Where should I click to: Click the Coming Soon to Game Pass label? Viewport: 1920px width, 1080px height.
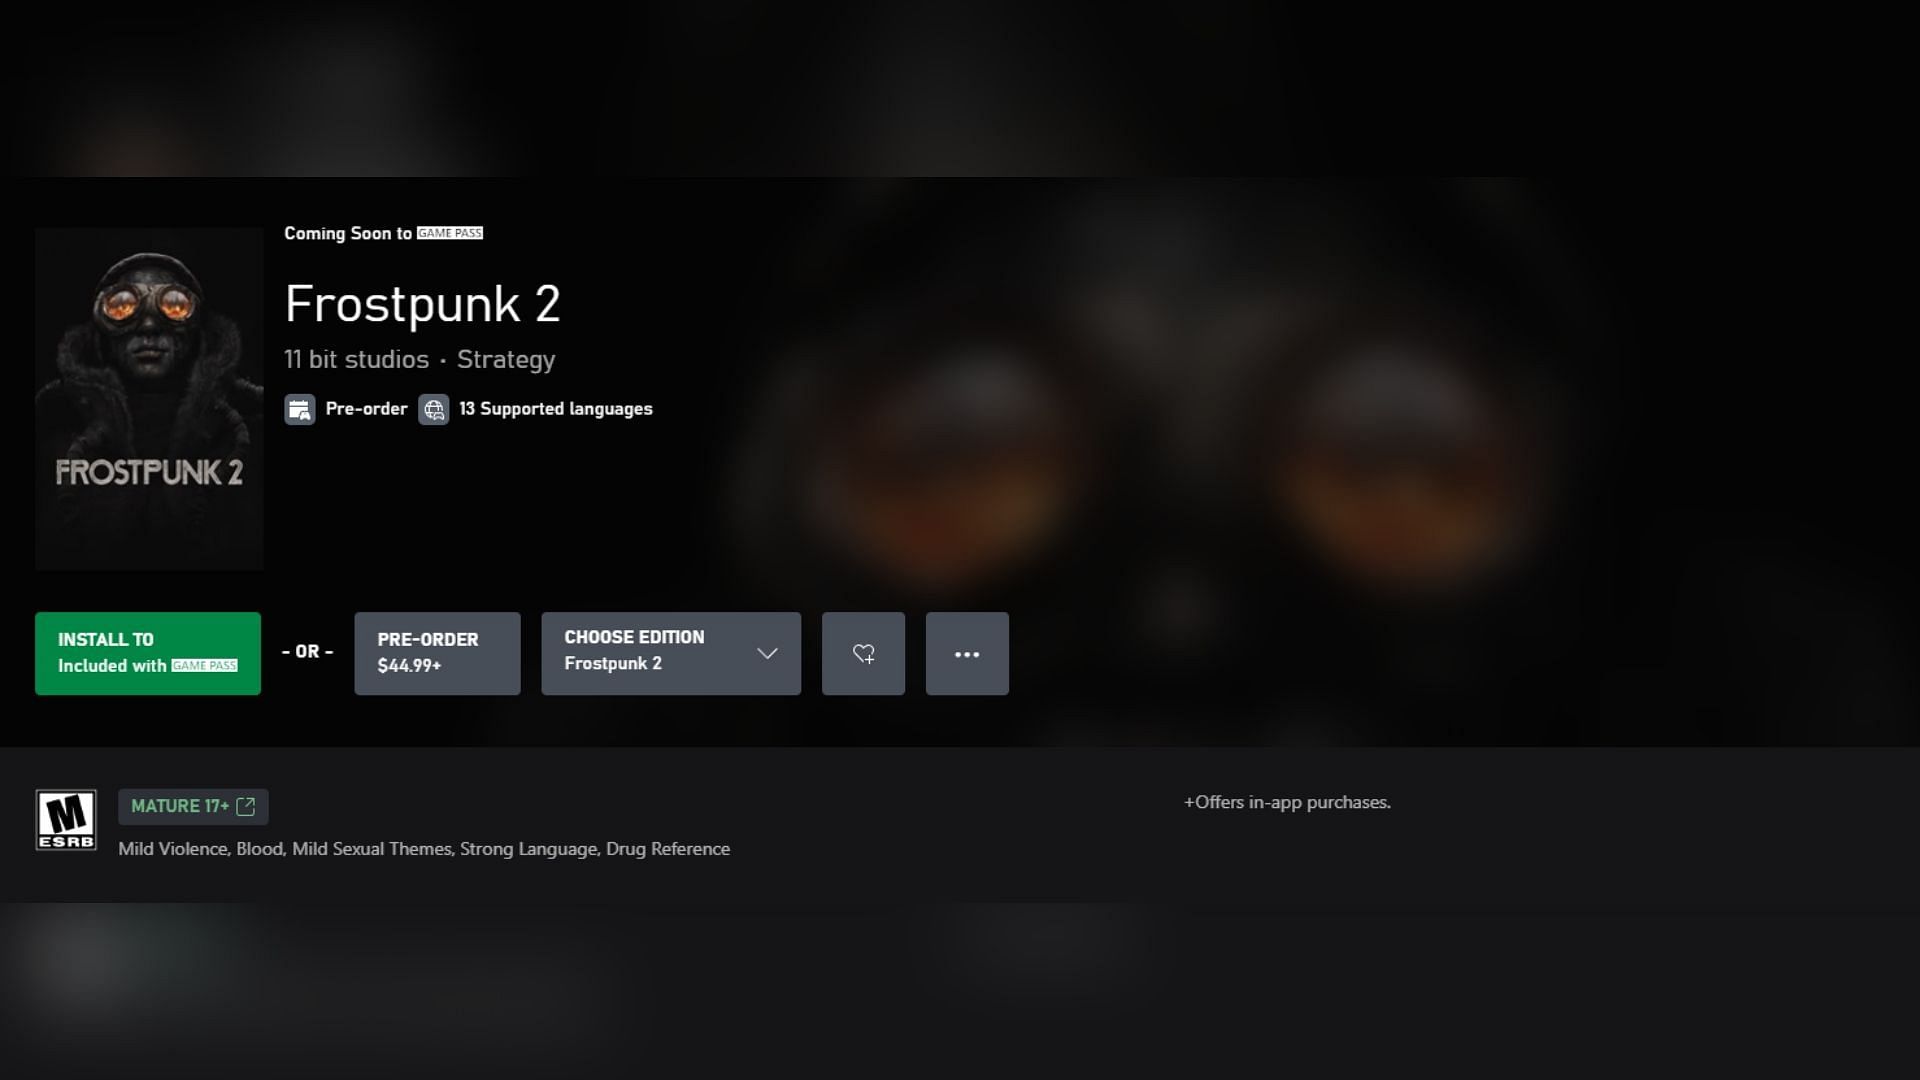coord(381,233)
